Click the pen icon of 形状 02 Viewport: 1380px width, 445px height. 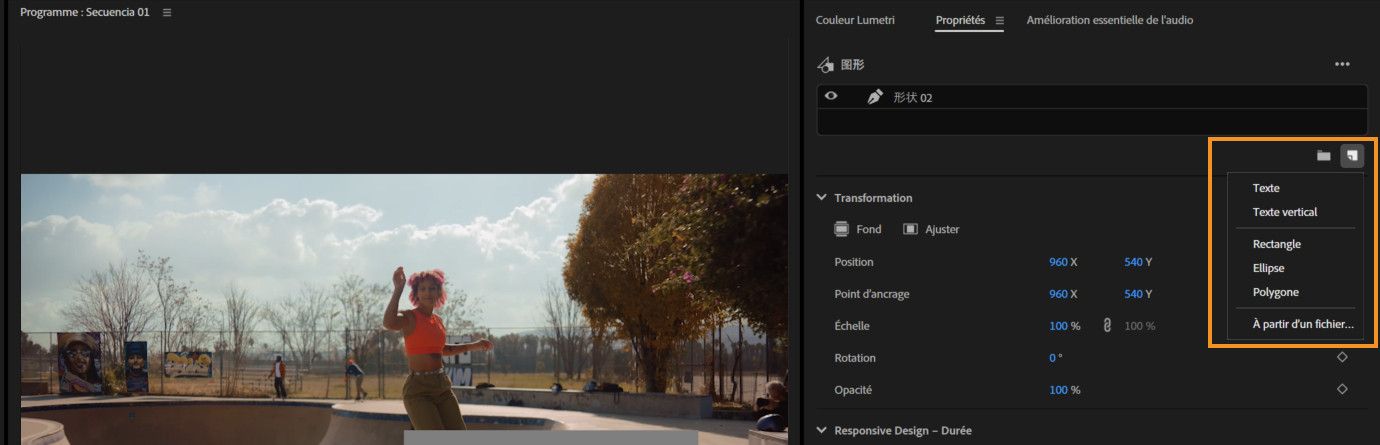pyautogui.click(x=875, y=97)
